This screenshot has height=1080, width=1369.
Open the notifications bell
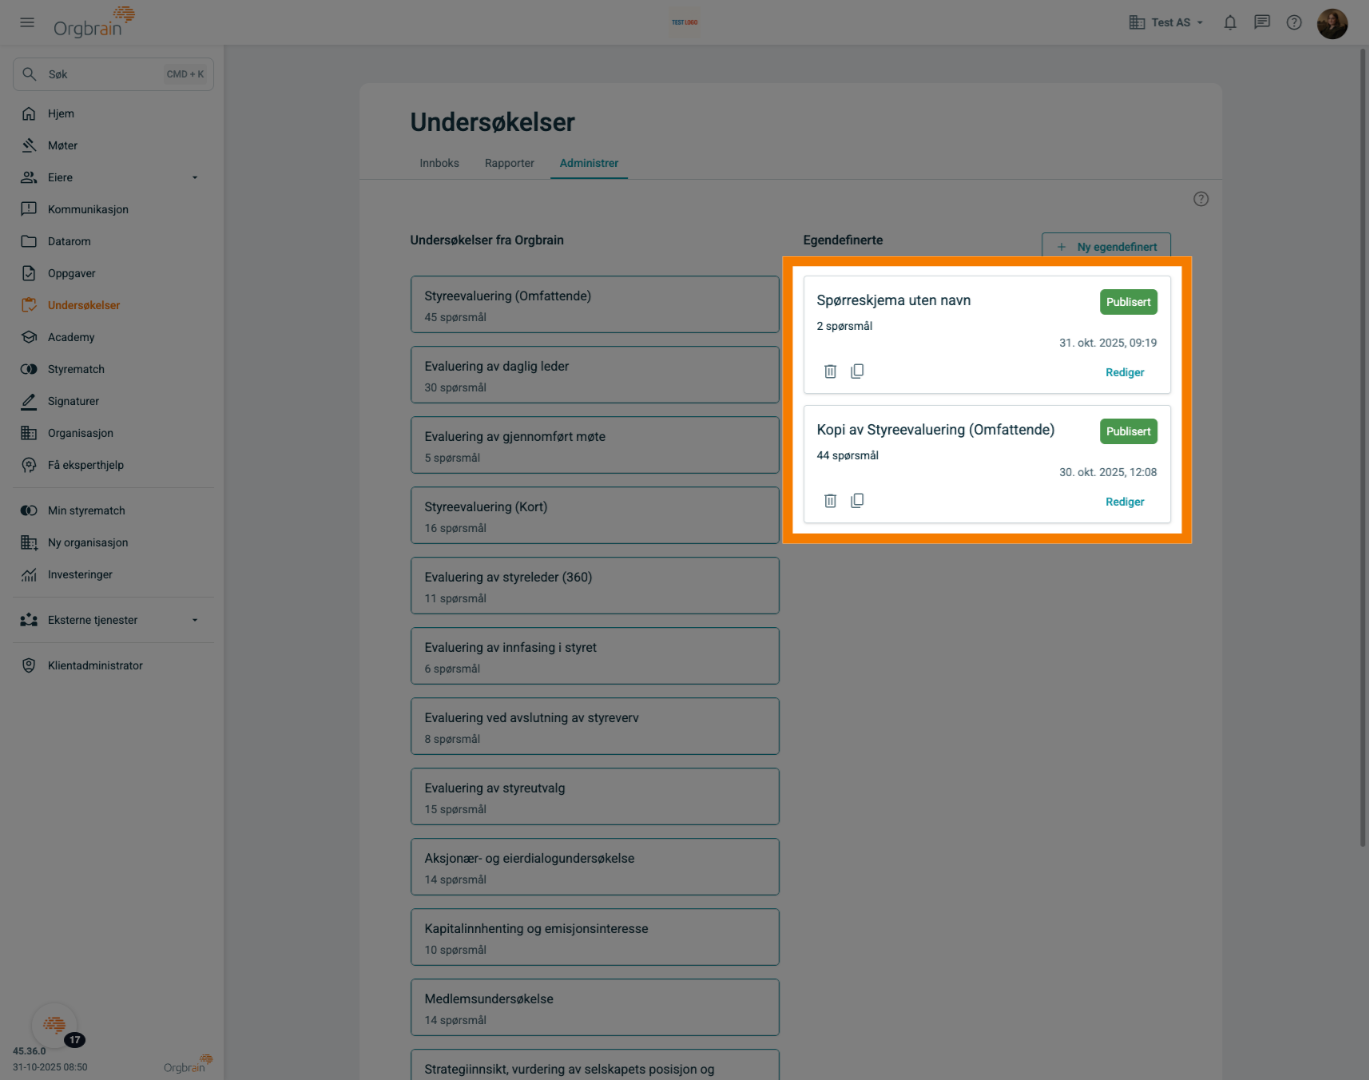(1230, 22)
